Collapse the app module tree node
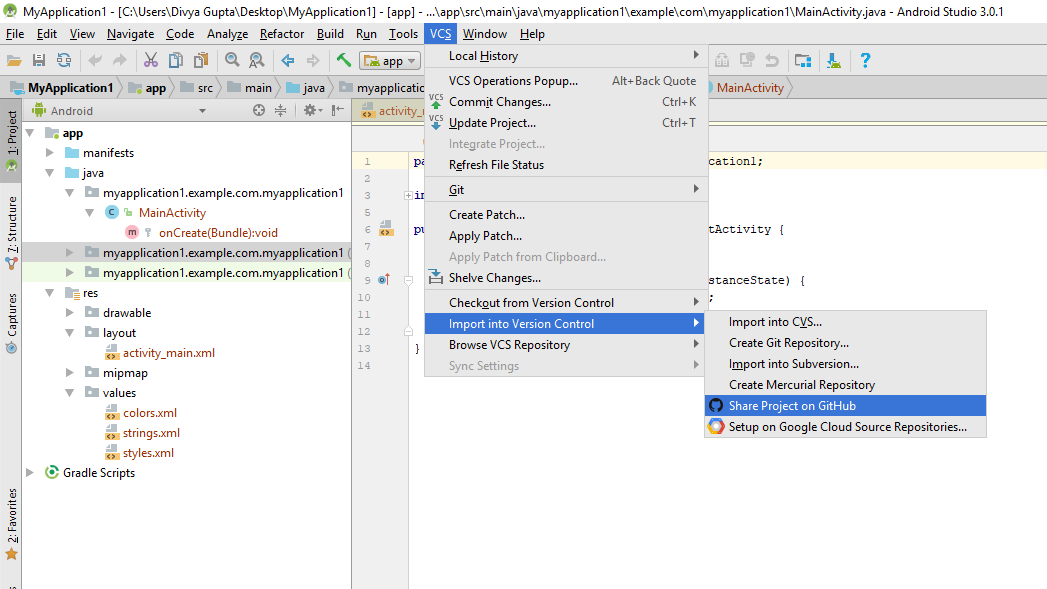The image size is (1047, 589). tap(30, 133)
